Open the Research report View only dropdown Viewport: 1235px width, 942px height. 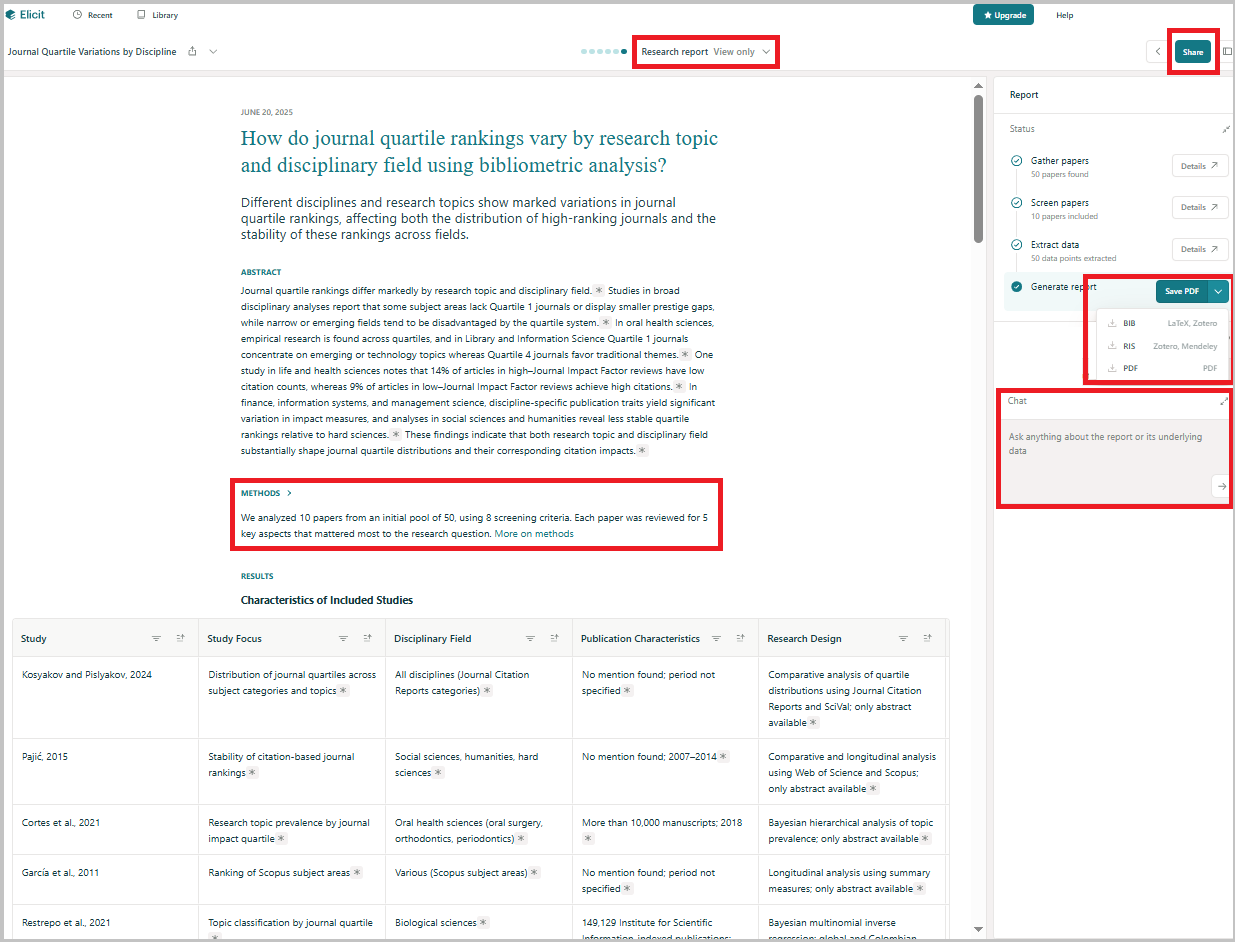[706, 51]
